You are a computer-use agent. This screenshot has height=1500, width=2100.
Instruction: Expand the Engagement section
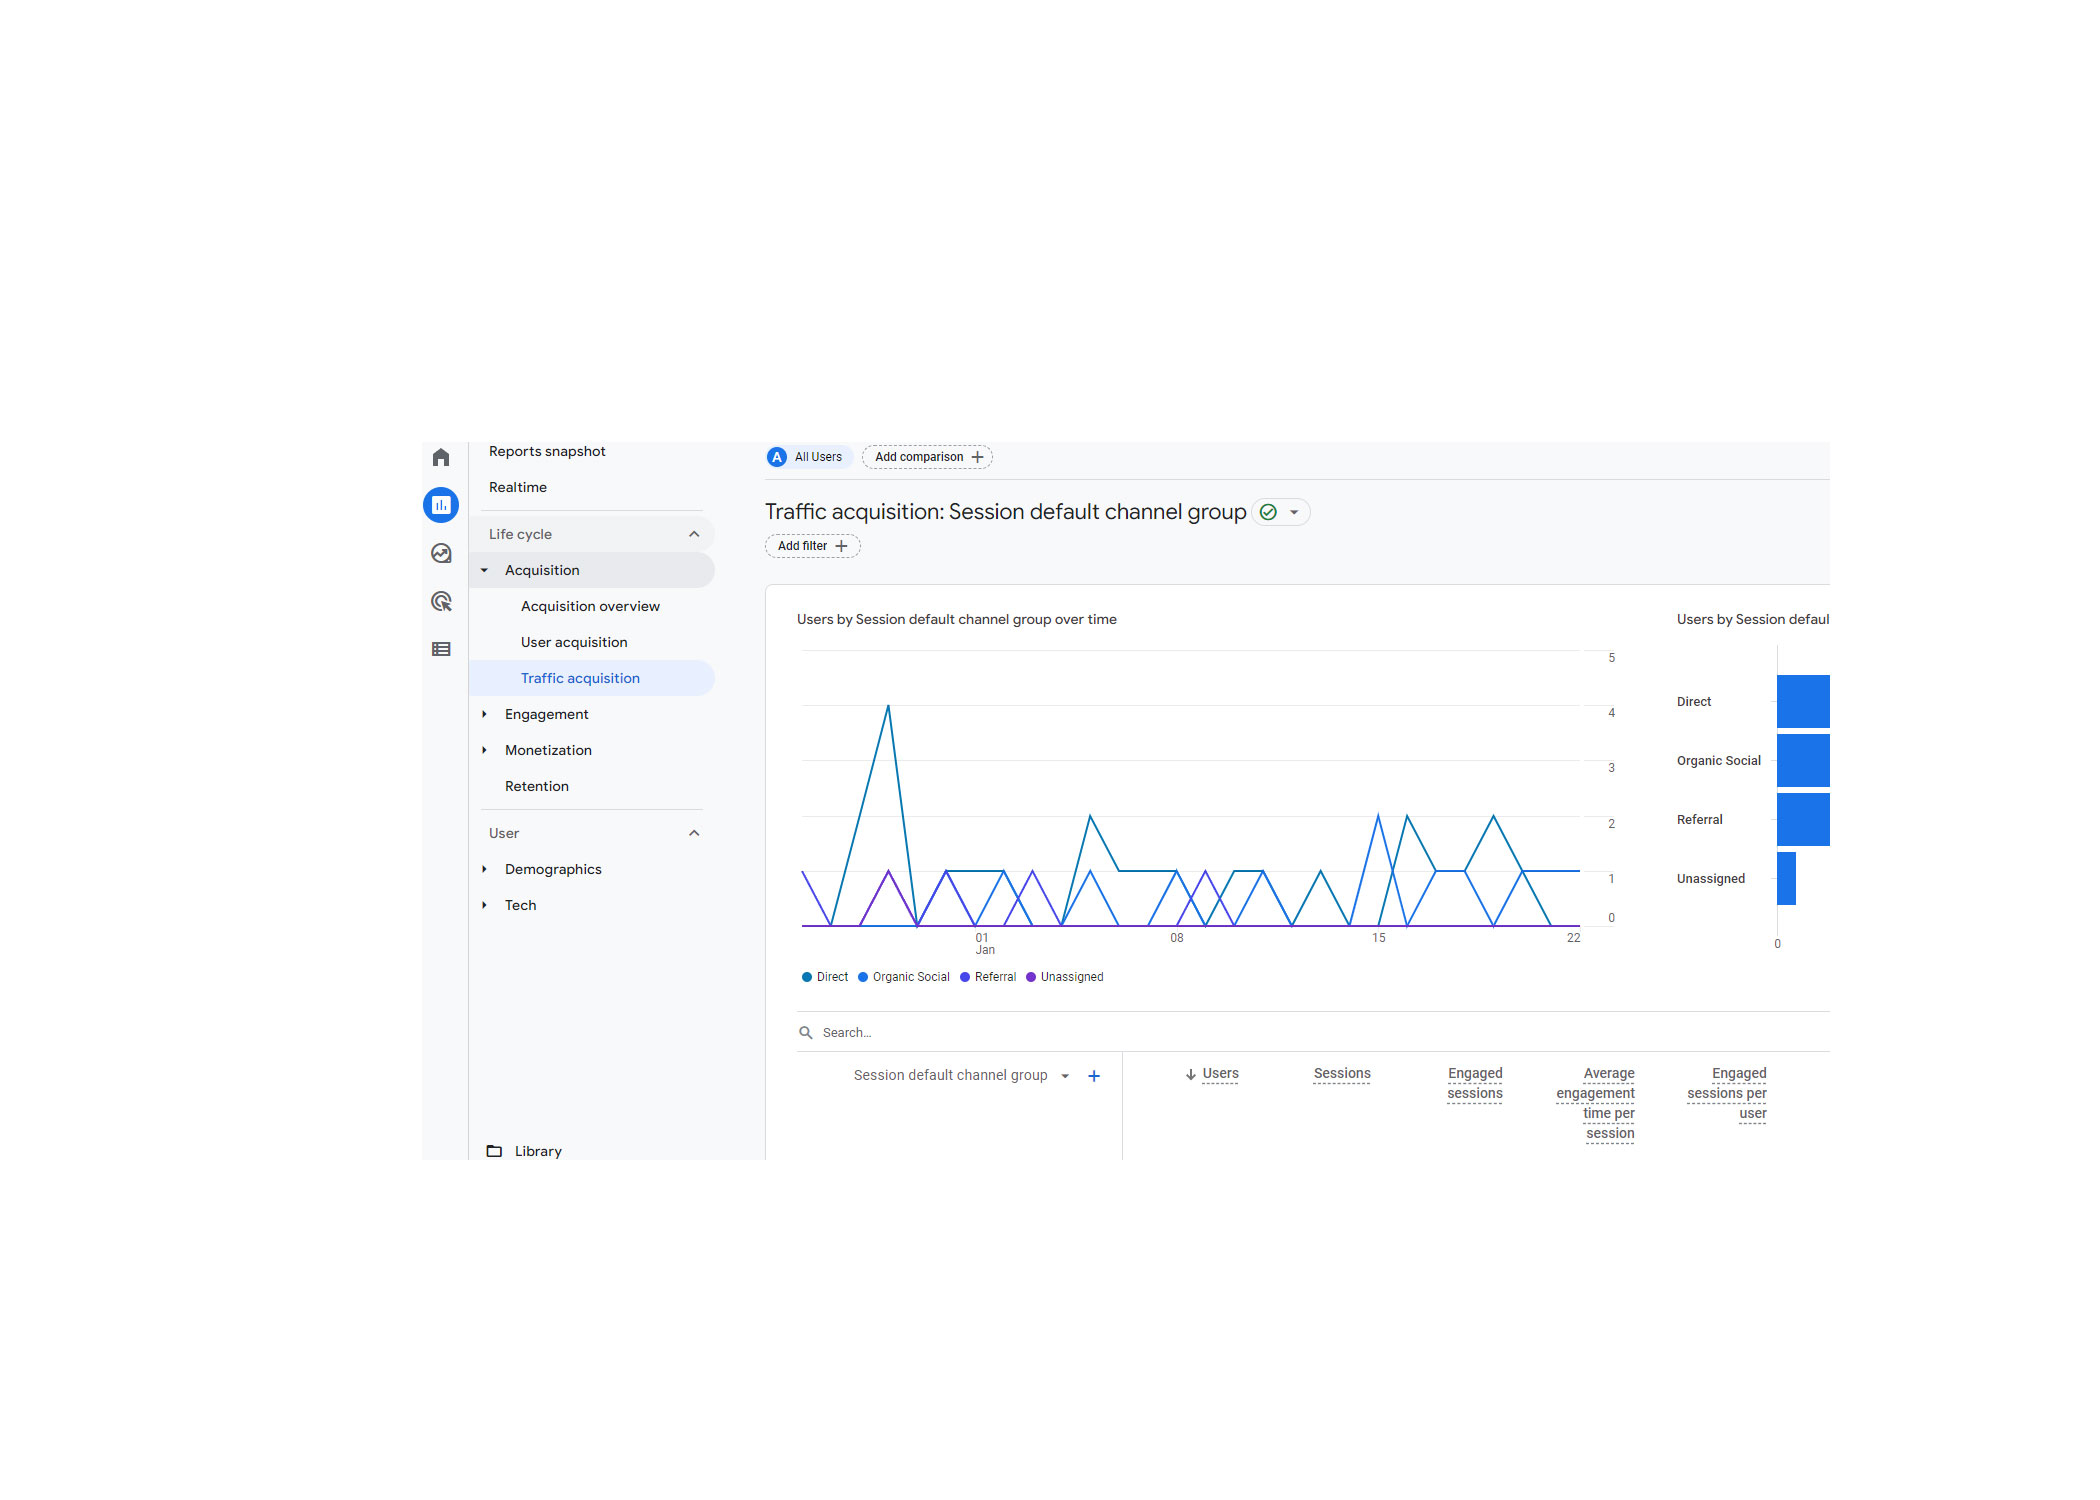coord(484,714)
